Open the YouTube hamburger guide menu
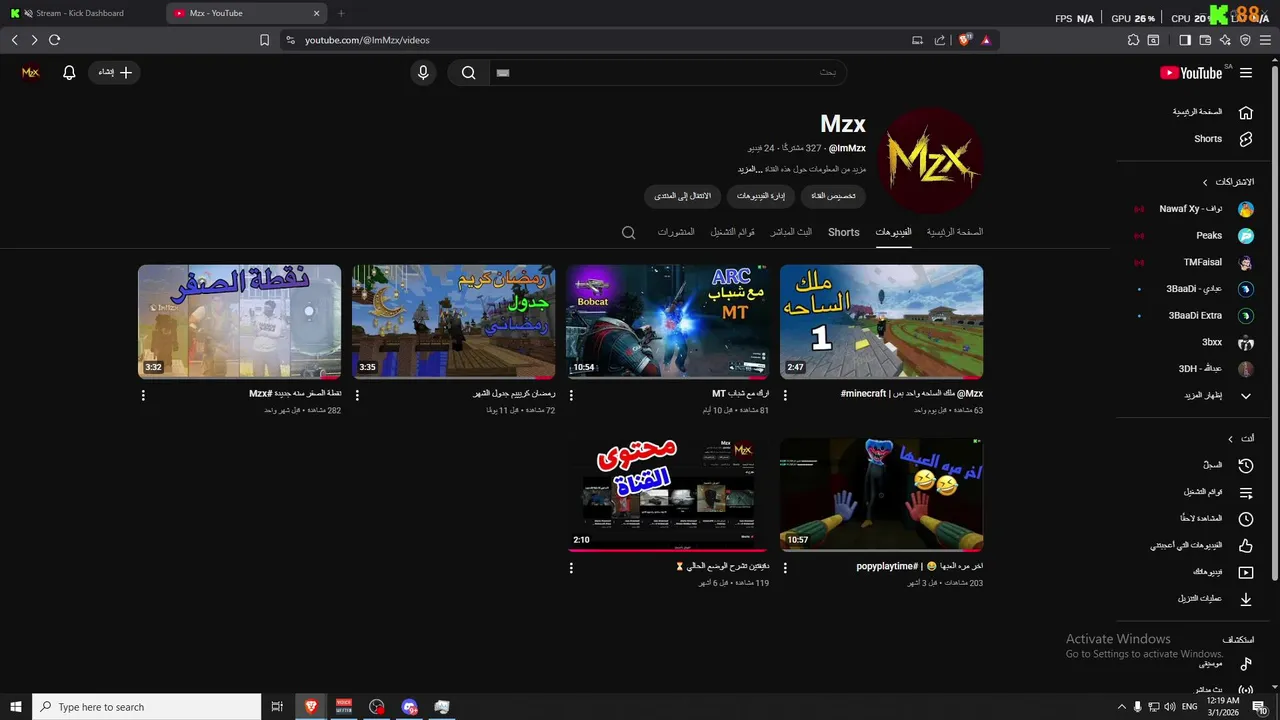 coord(1246,73)
